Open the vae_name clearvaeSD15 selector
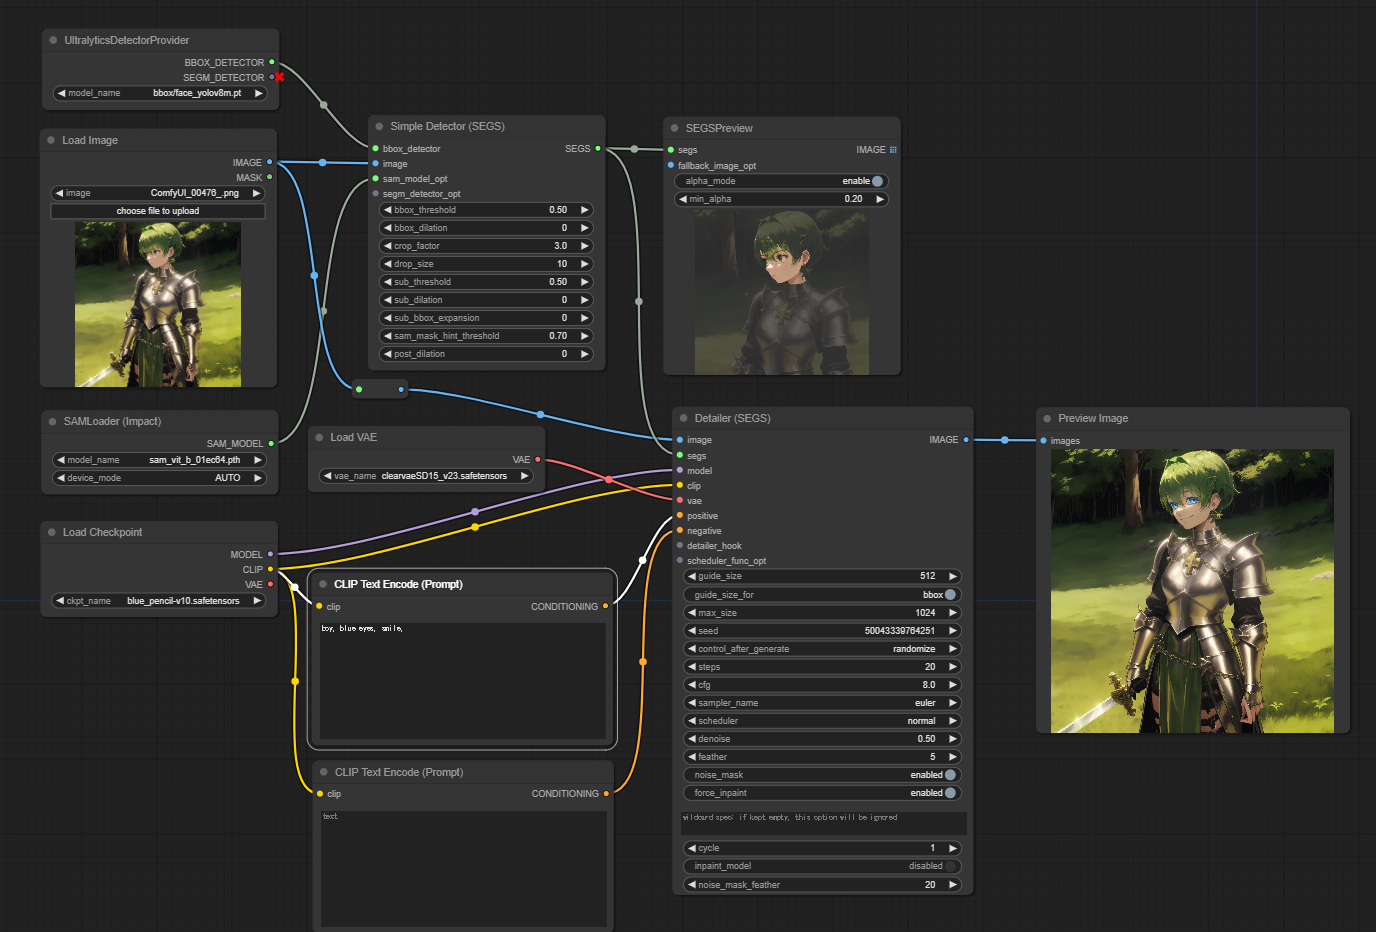Viewport: 1376px width, 932px height. click(x=427, y=476)
